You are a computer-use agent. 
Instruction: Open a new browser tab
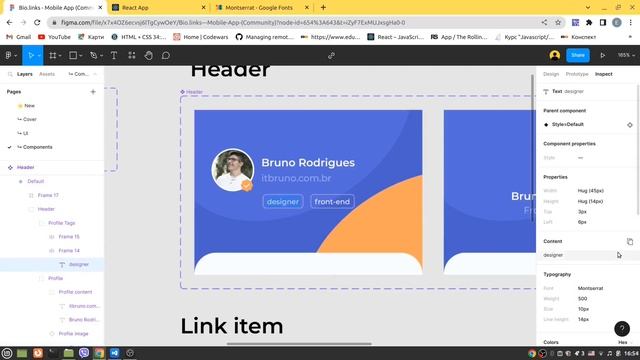(x=323, y=7)
